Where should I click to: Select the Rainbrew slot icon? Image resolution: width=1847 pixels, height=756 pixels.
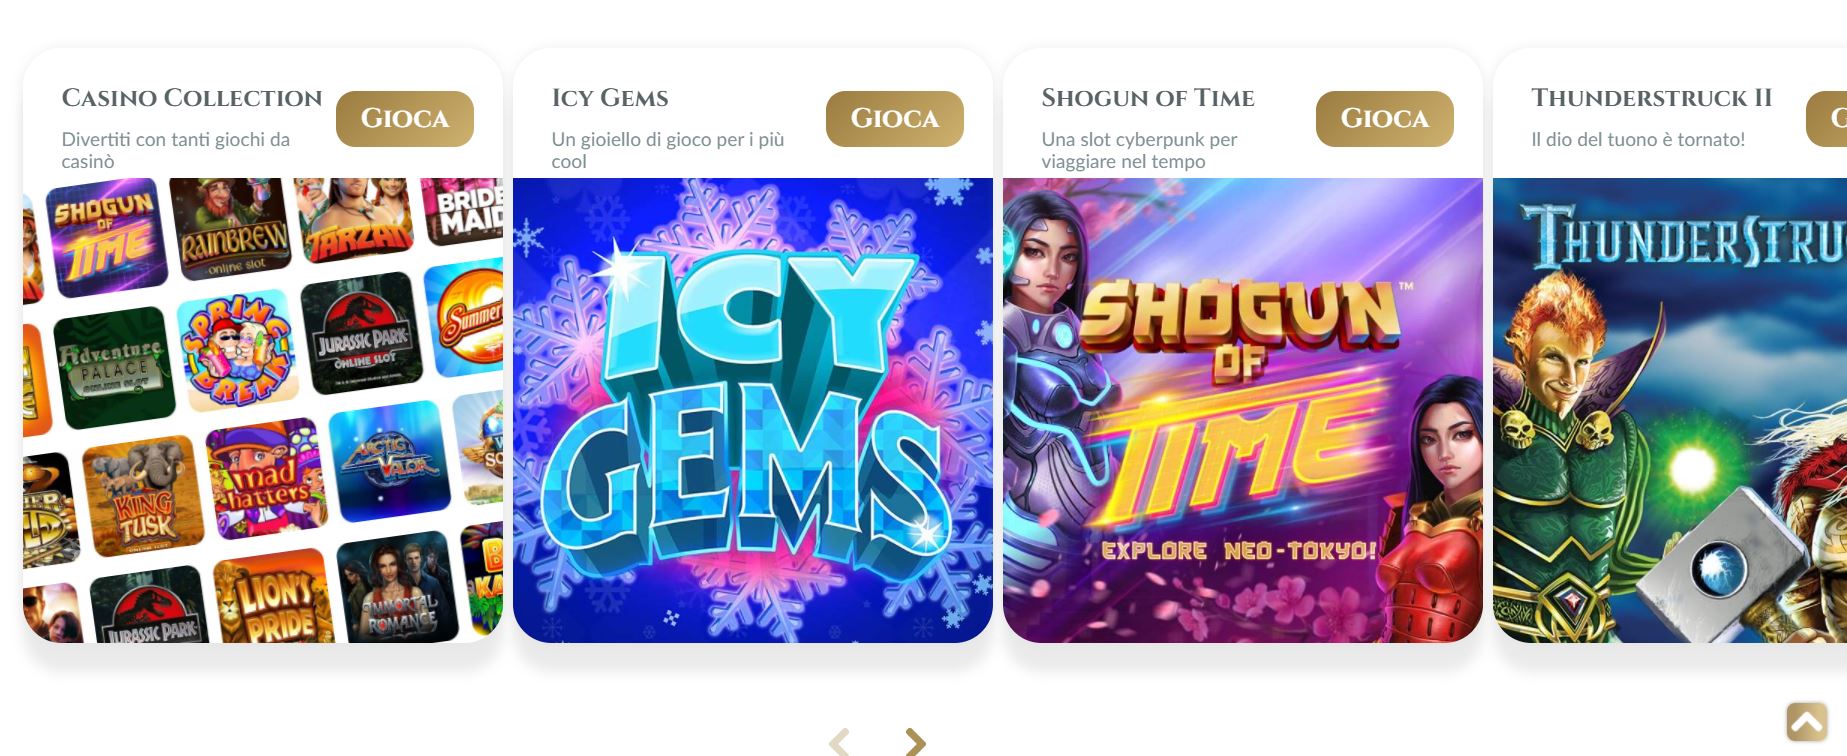point(232,229)
